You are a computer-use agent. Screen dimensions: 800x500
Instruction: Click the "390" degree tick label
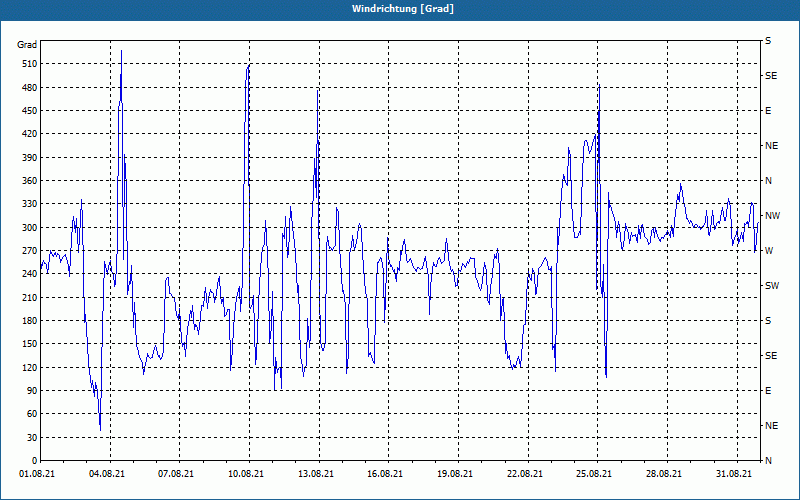coord(30,158)
